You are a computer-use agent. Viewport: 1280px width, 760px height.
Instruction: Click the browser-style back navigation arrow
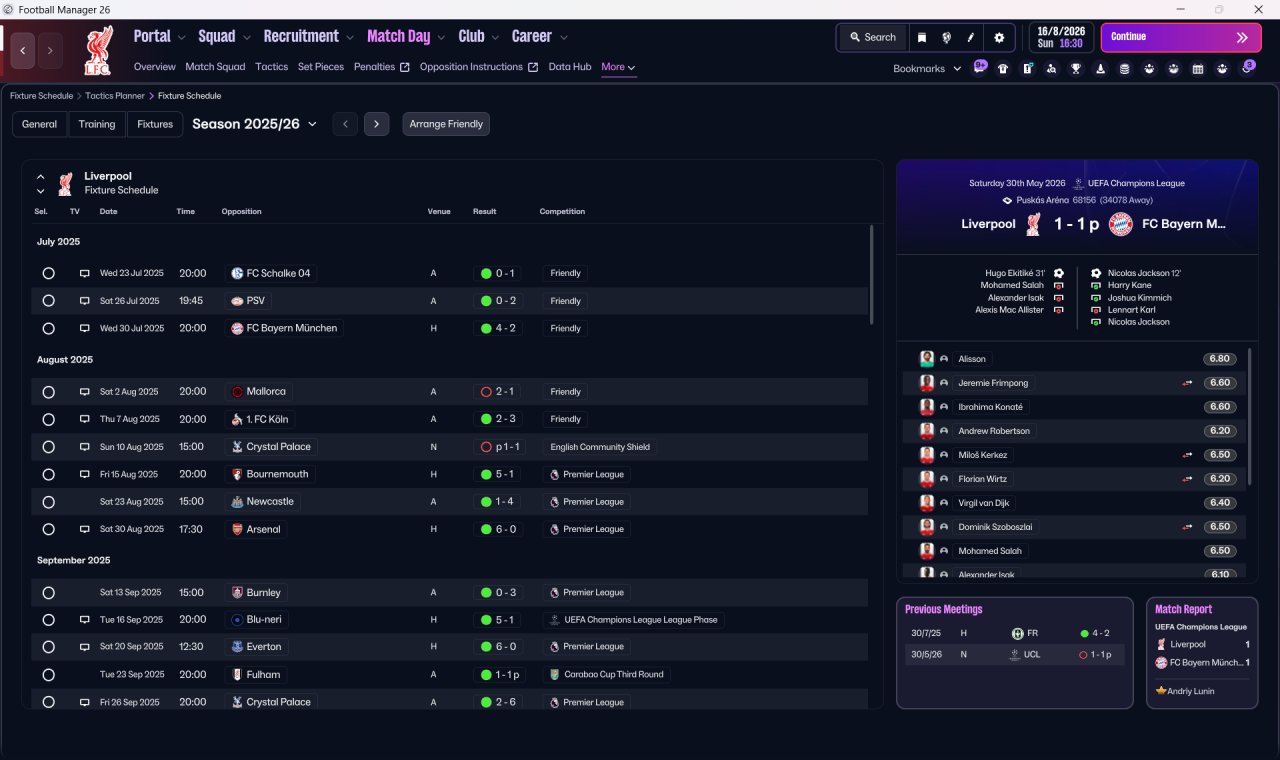(x=23, y=50)
